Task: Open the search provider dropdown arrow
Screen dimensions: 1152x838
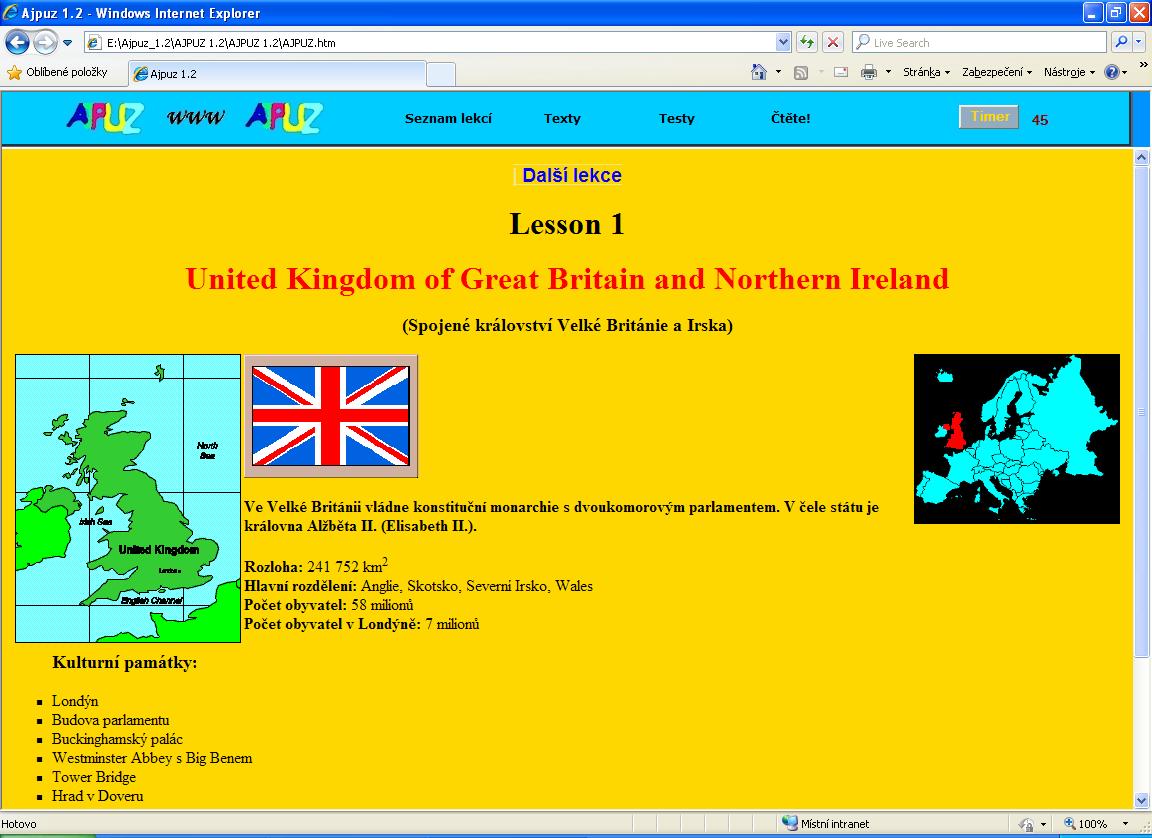Action: click(x=1139, y=43)
